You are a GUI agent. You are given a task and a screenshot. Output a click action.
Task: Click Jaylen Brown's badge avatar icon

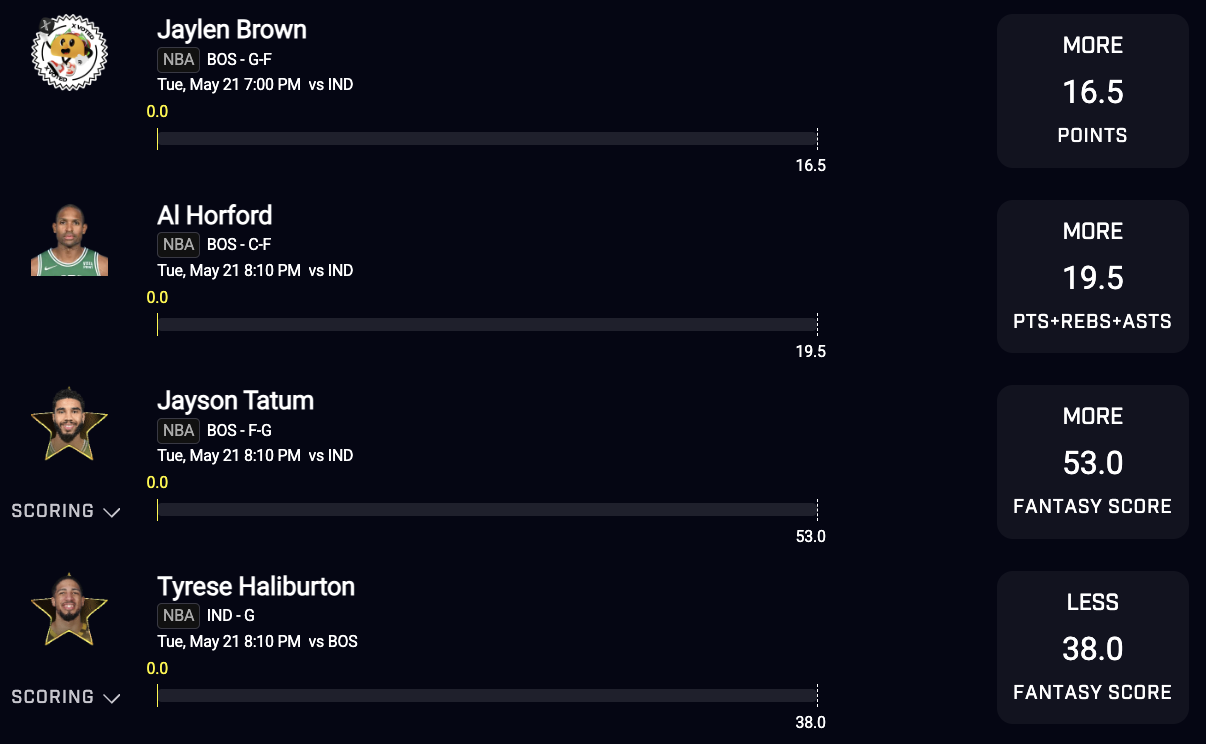(69, 53)
